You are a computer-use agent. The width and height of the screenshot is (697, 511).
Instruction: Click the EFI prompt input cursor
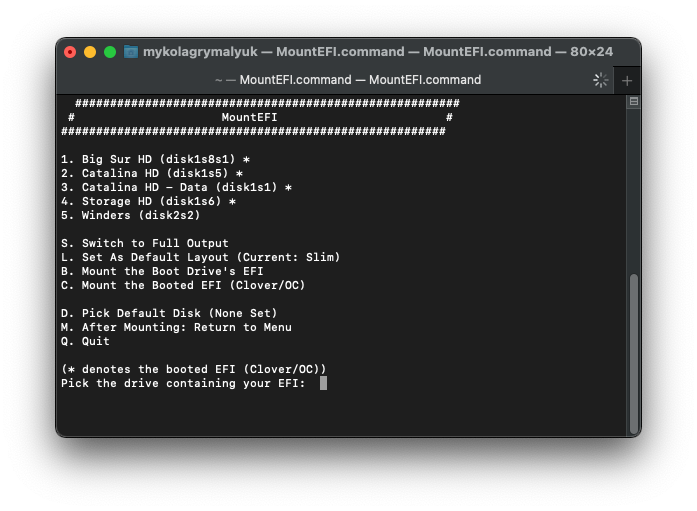[x=323, y=383]
